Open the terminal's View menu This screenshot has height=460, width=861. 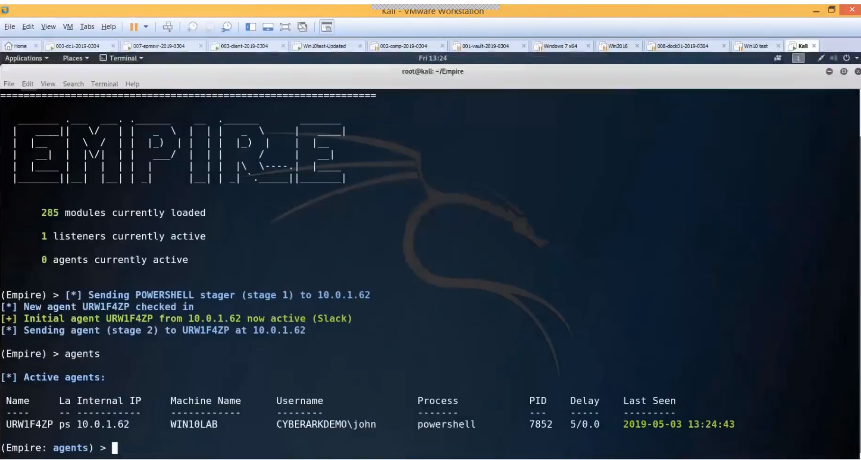pyautogui.click(x=48, y=84)
